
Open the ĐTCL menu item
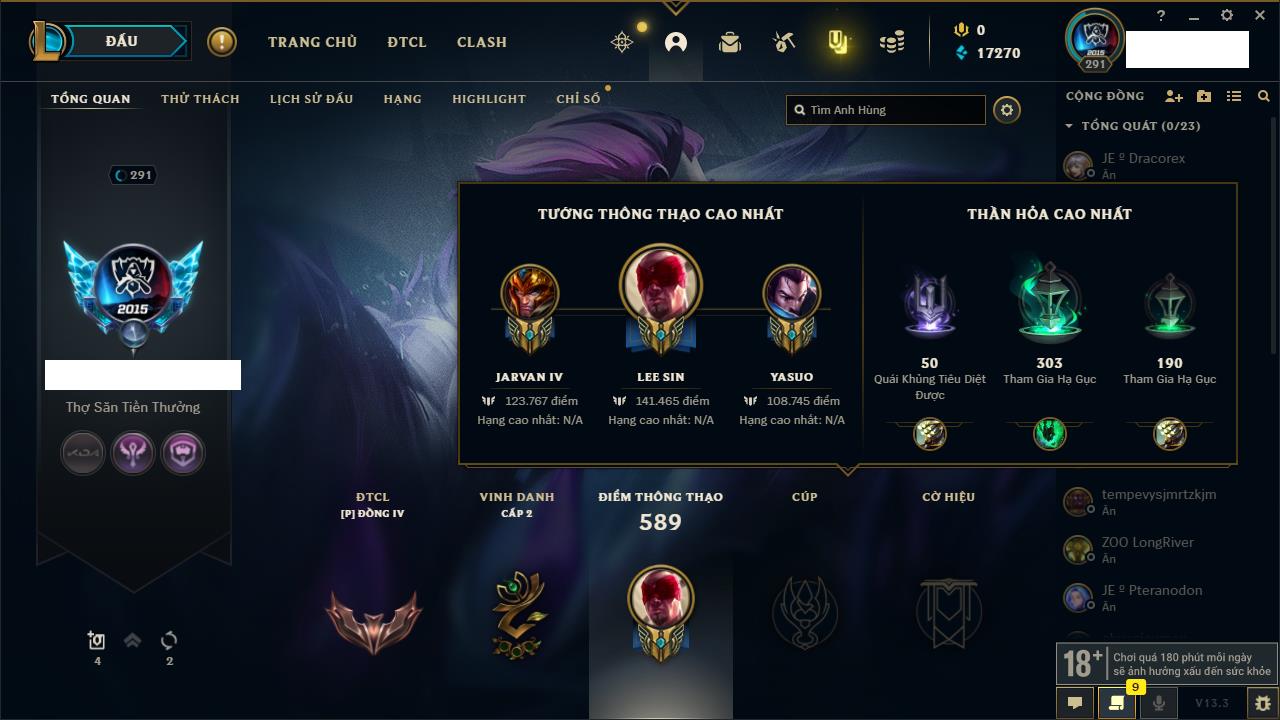coord(407,42)
